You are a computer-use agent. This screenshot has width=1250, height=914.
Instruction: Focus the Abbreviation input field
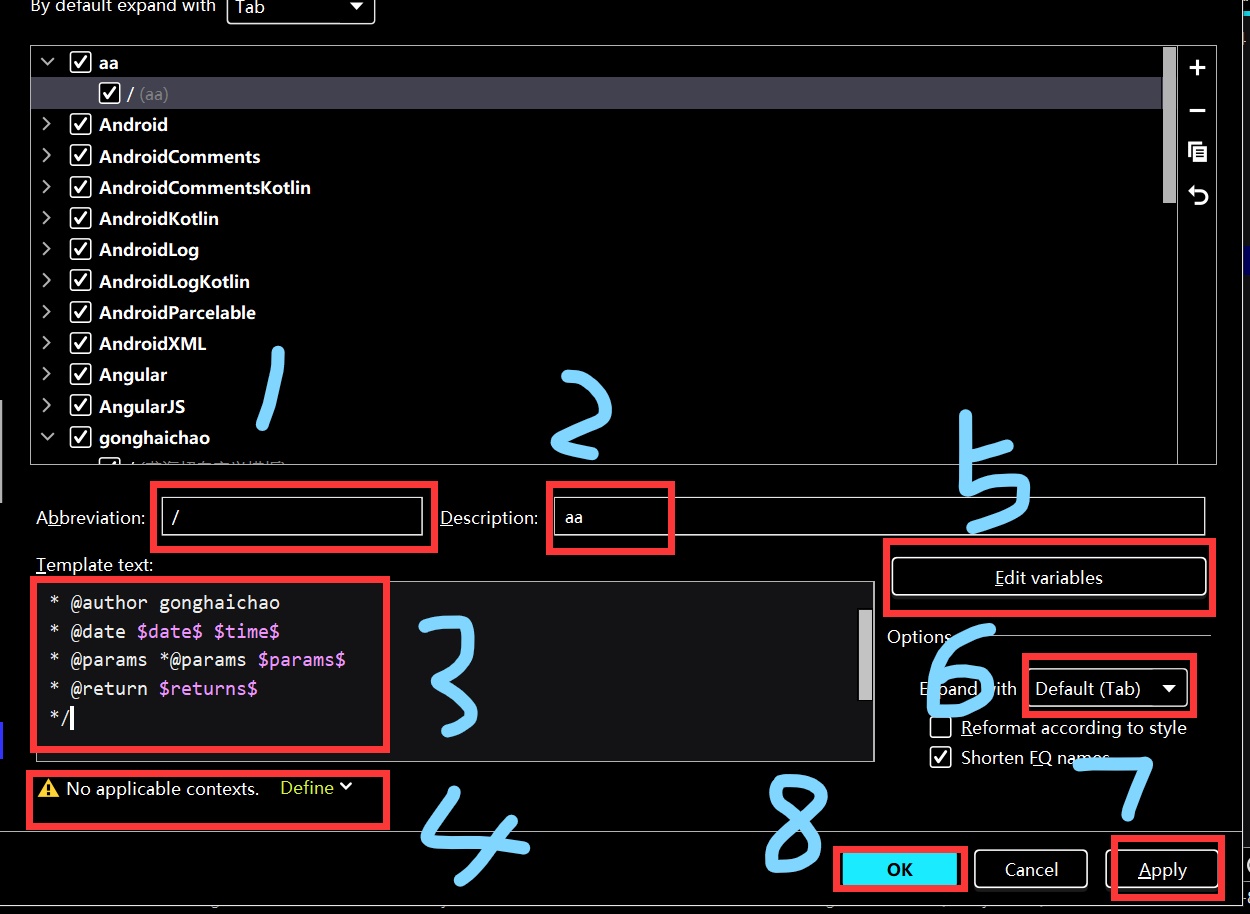click(x=292, y=517)
